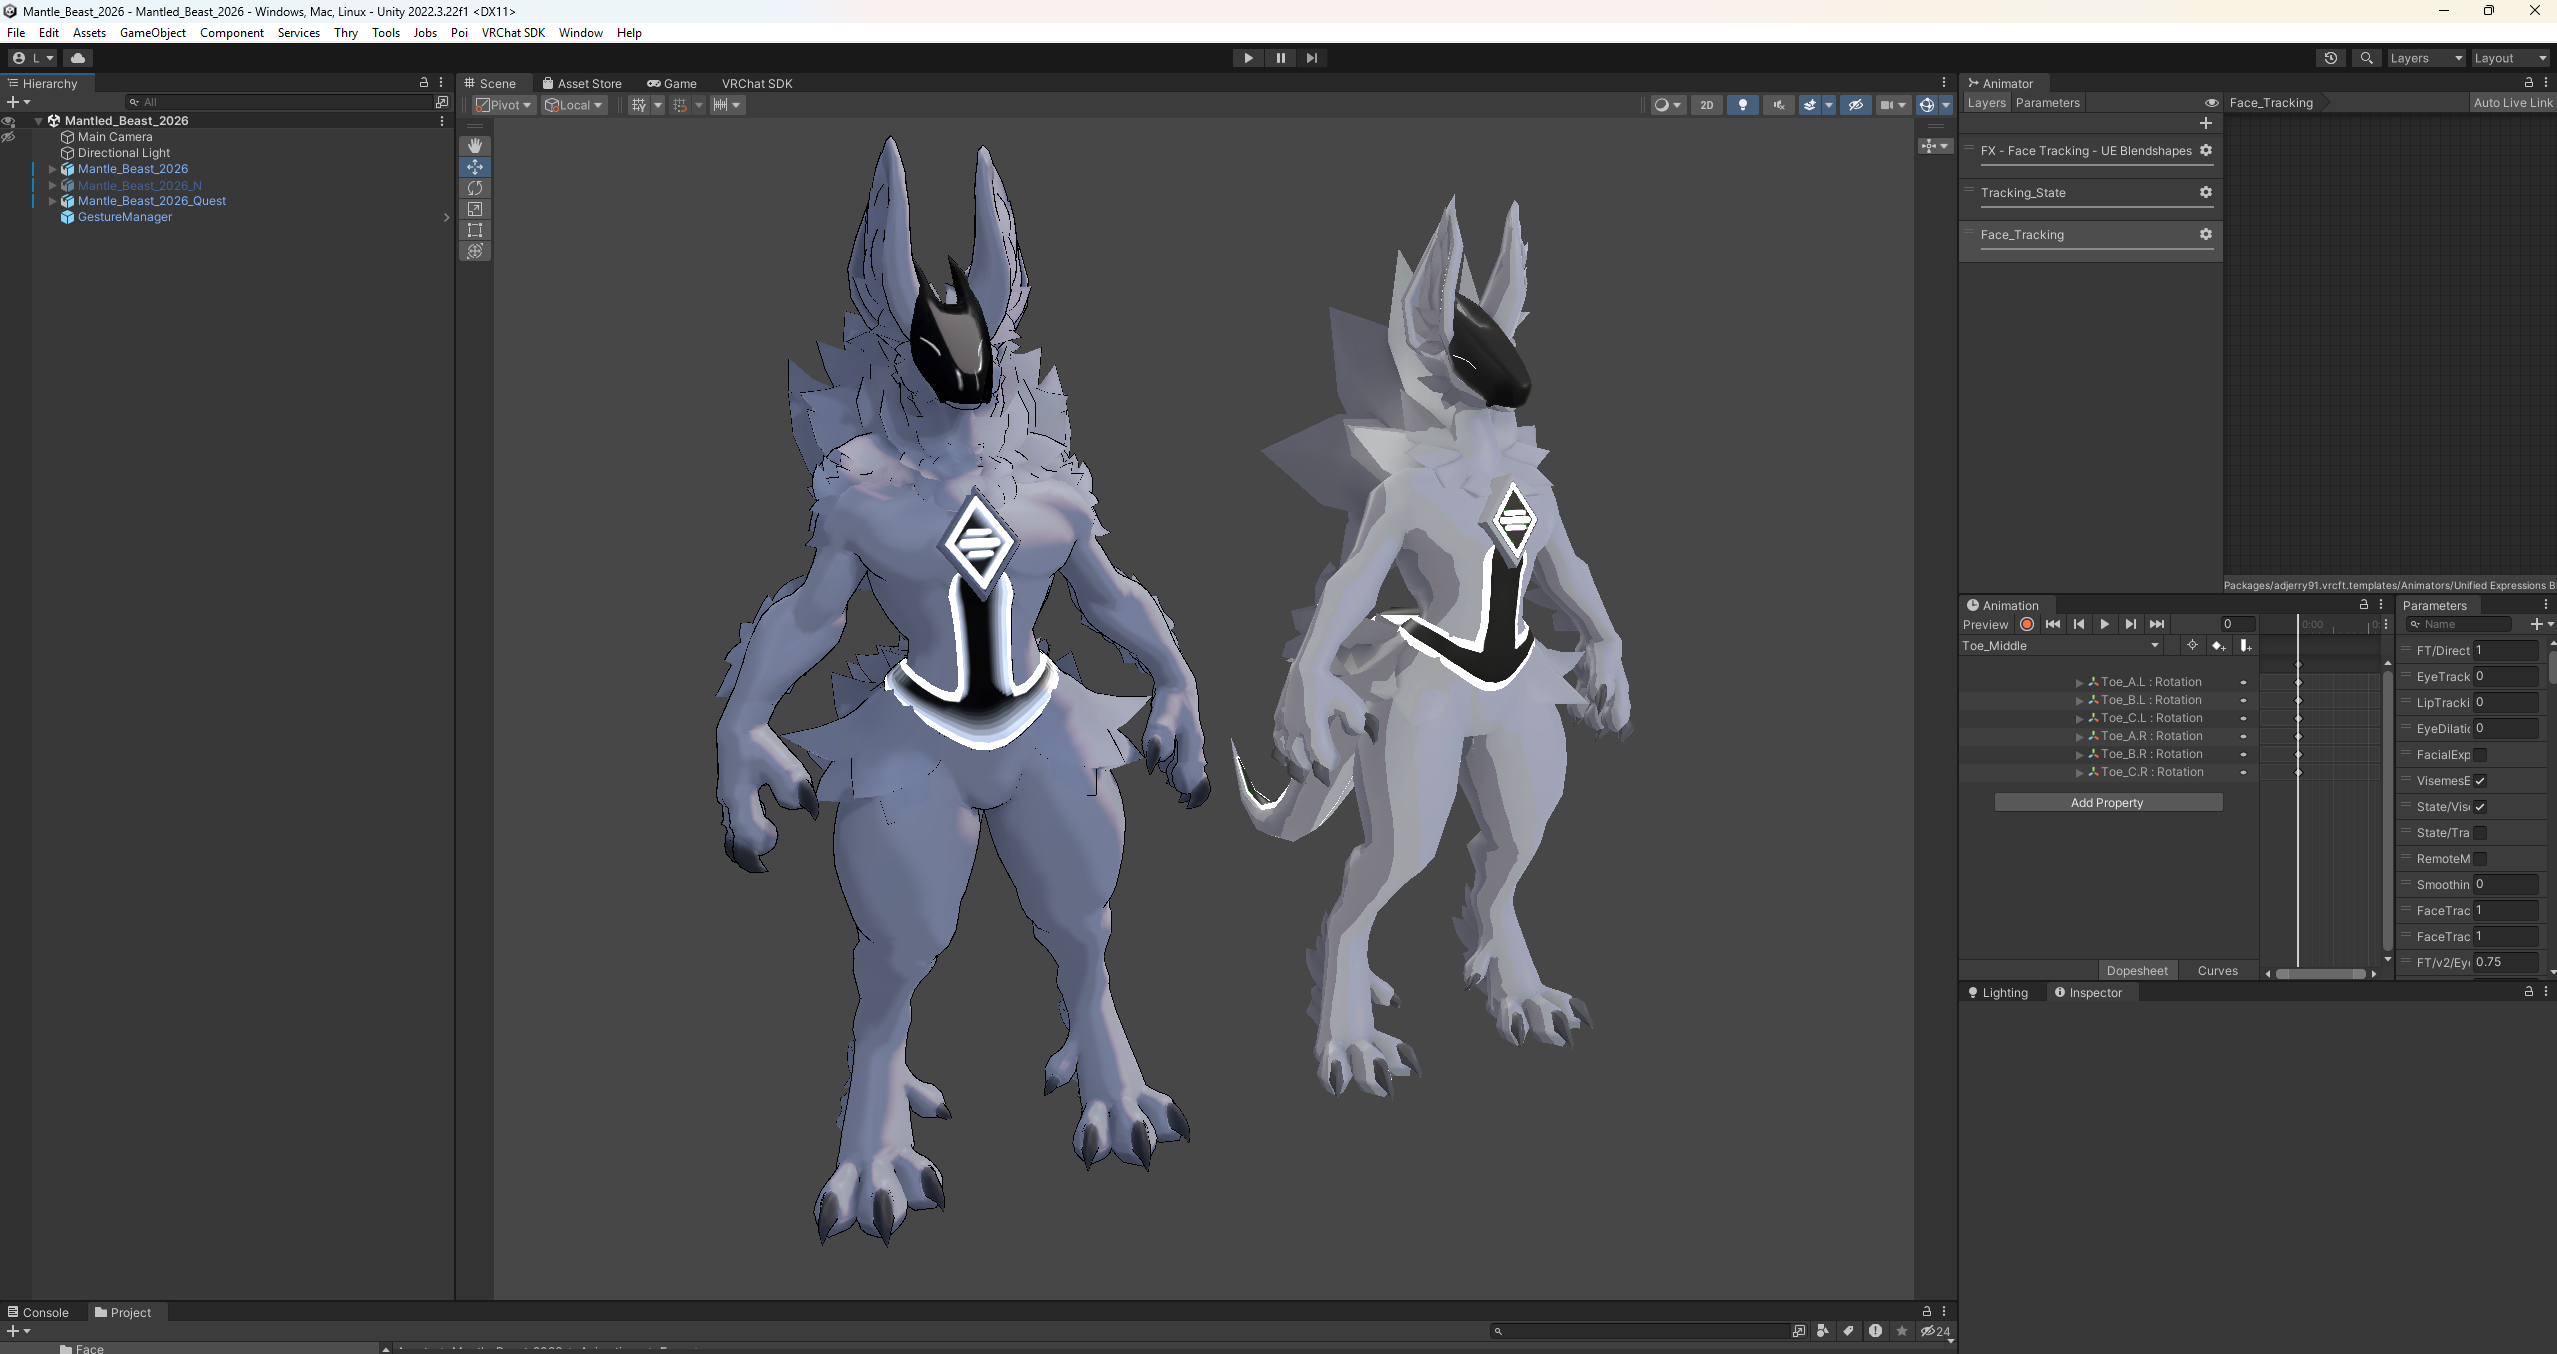Open settings gear for Face_Tracking layer

[x=2206, y=234]
